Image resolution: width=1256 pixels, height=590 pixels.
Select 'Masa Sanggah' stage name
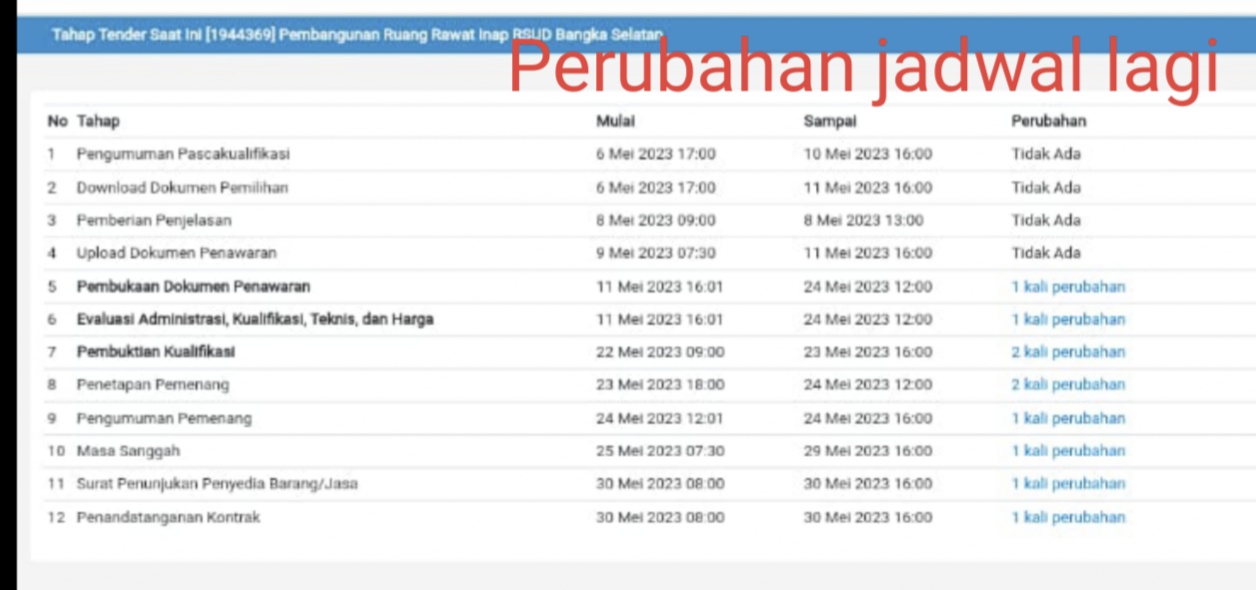[x=129, y=451]
